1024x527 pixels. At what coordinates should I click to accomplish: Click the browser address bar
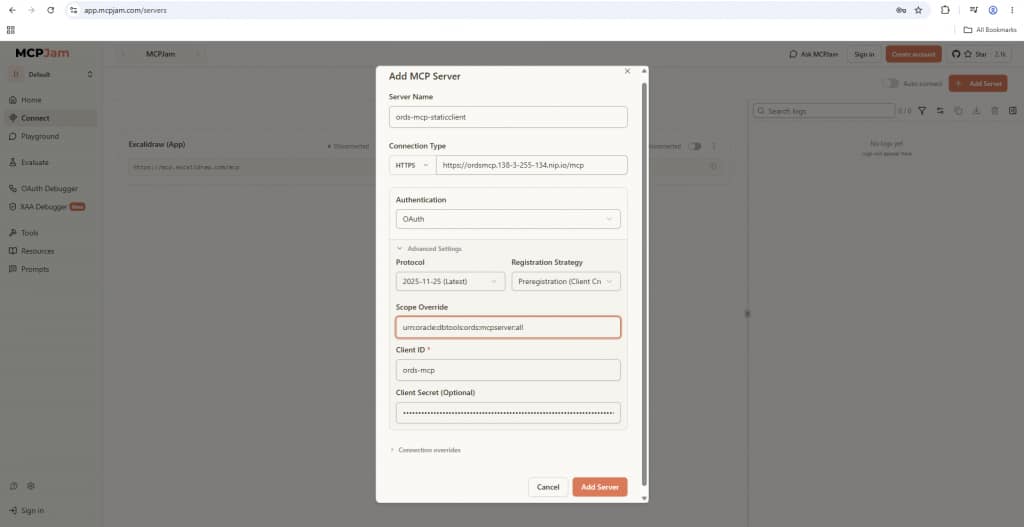click(483, 10)
